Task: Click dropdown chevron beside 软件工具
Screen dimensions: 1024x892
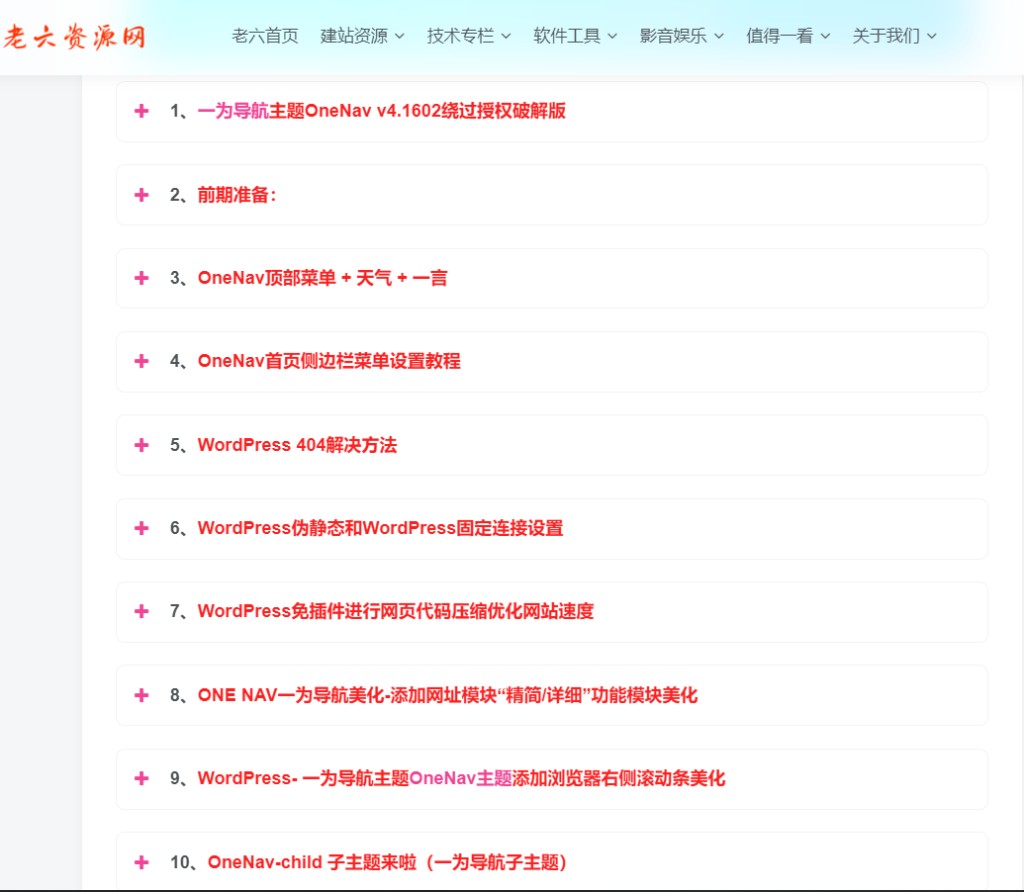Action: click(x=613, y=37)
